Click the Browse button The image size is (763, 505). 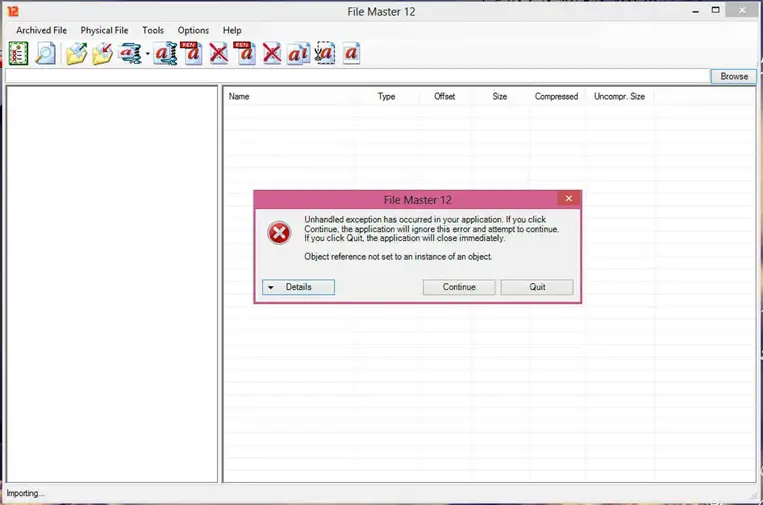tap(734, 76)
